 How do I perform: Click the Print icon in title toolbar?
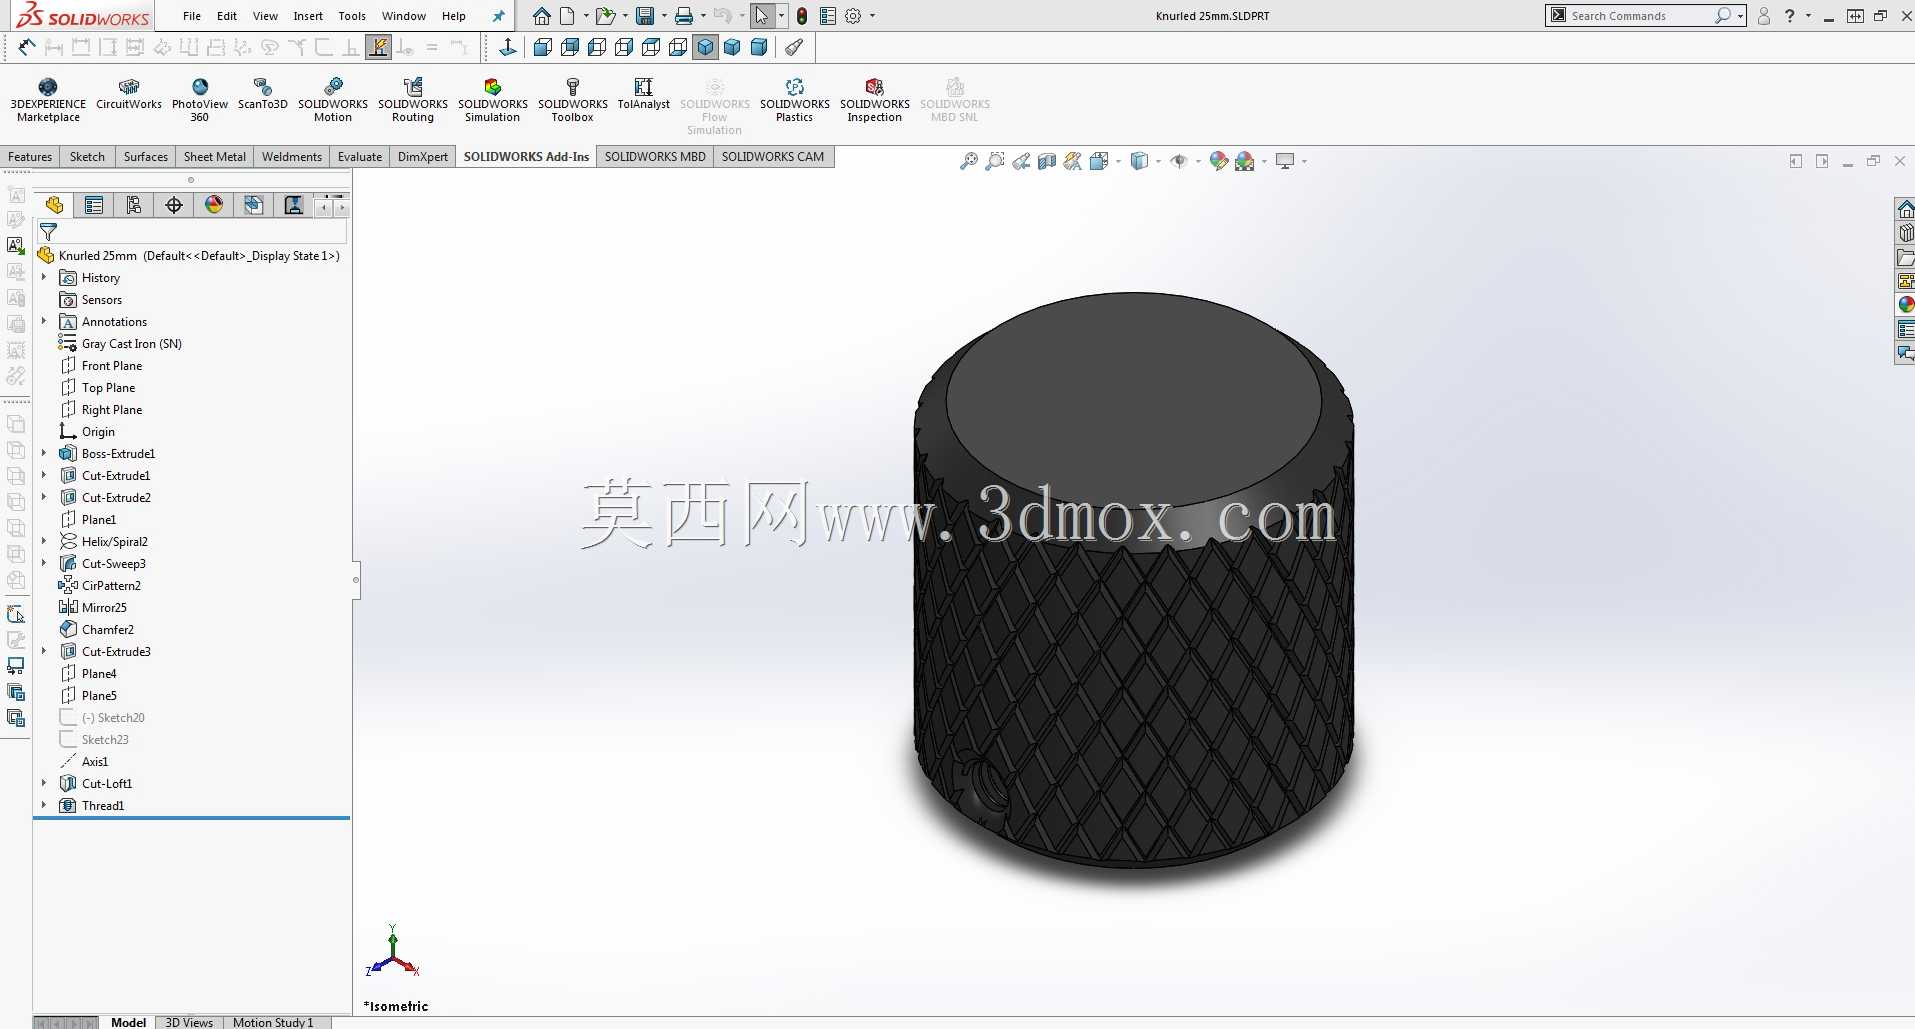point(684,16)
